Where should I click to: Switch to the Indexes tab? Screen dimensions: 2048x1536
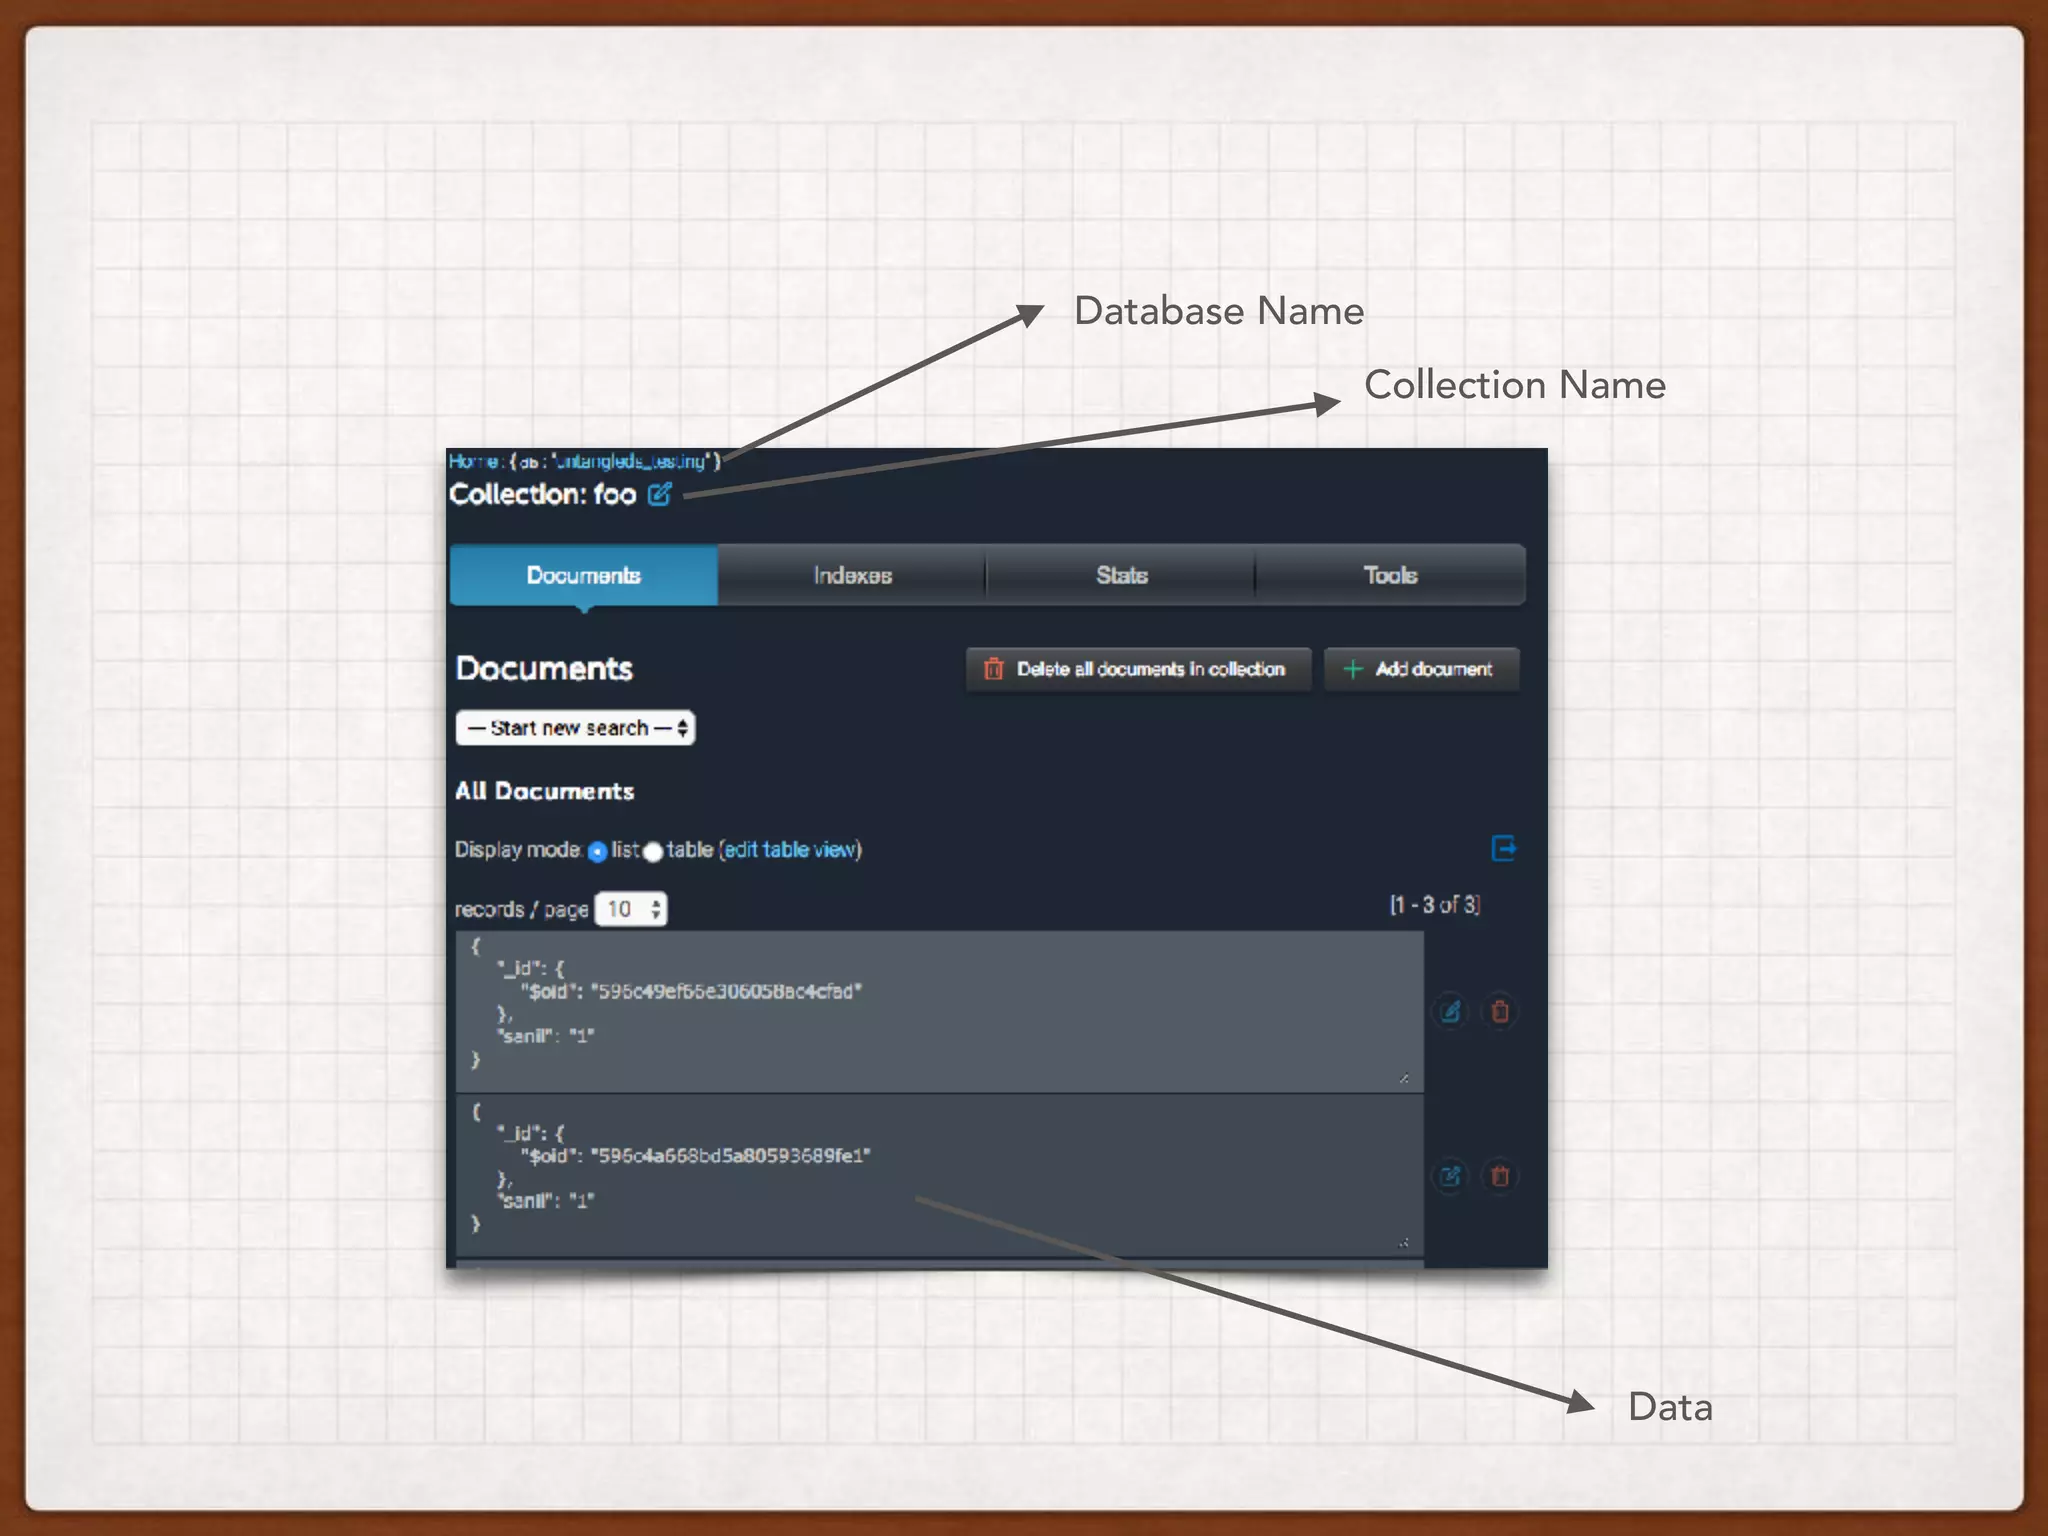click(852, 575)
